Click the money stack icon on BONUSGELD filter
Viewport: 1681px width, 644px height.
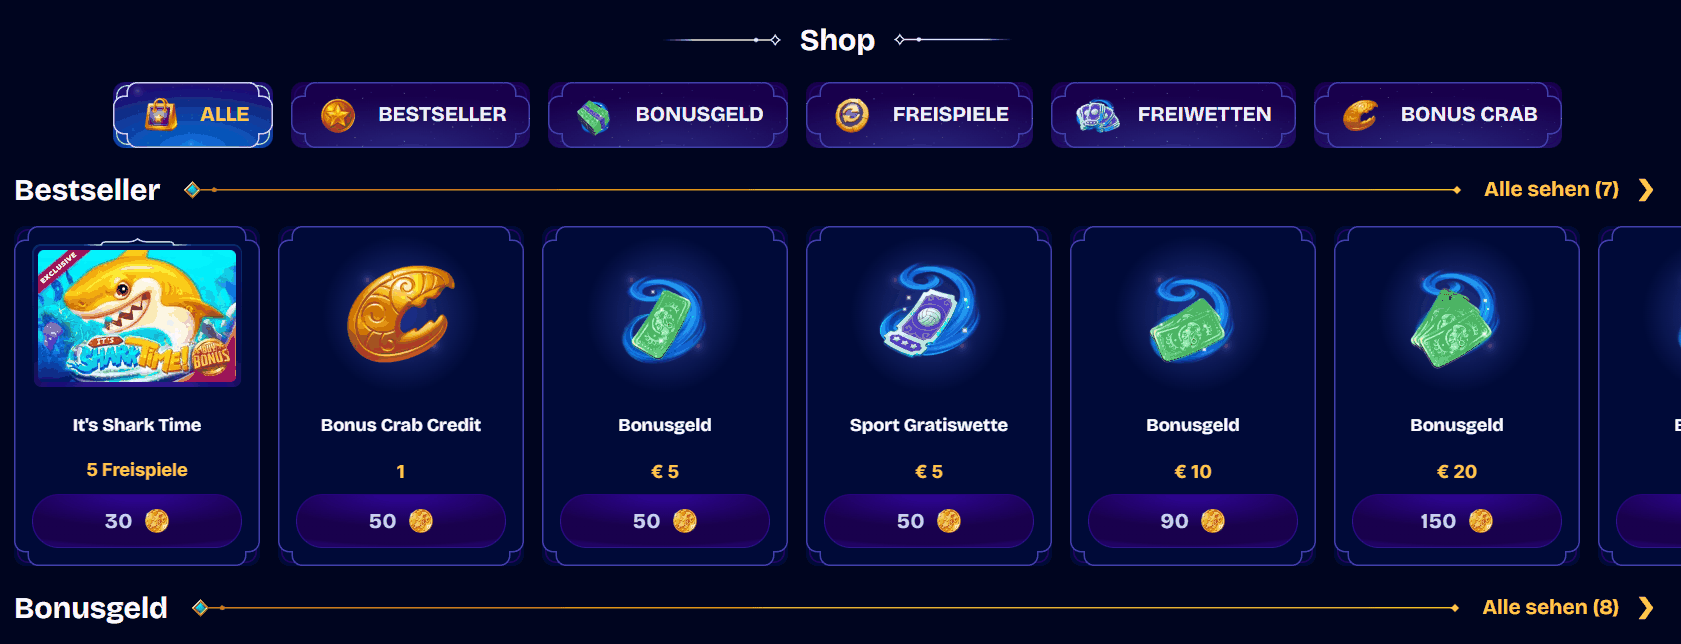(595, 114)
